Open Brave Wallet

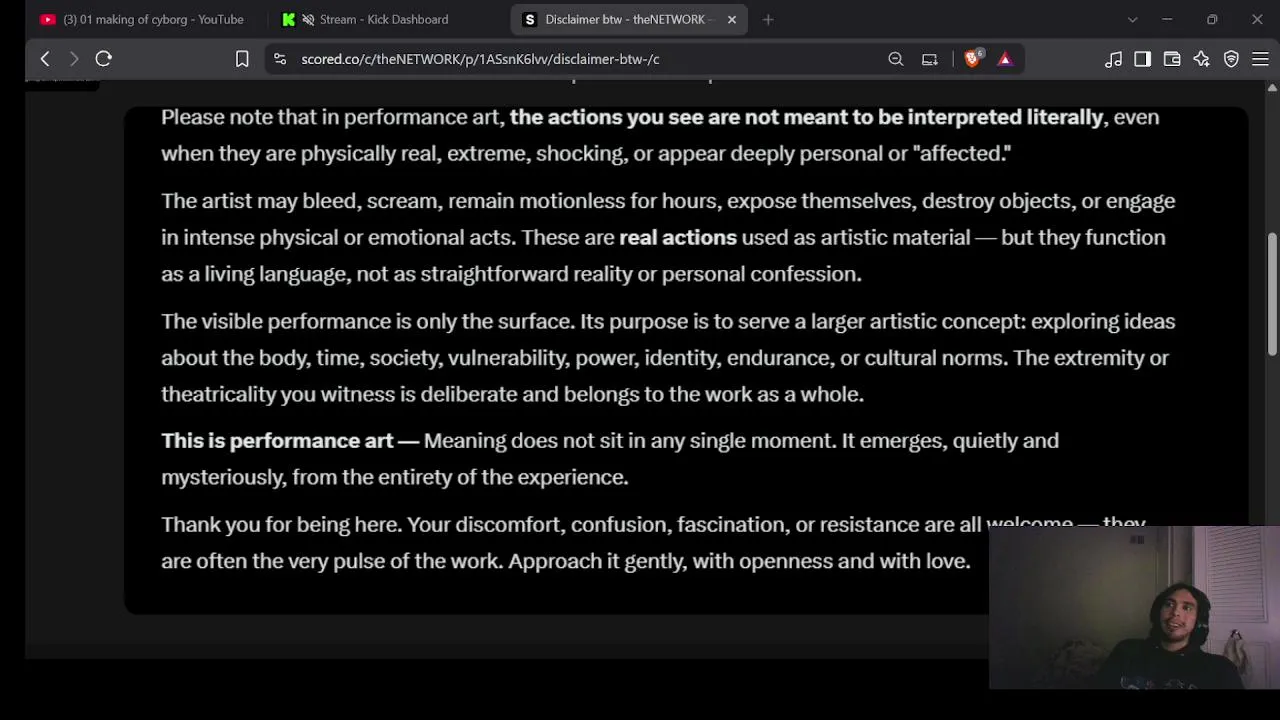tap(1172, 59)
